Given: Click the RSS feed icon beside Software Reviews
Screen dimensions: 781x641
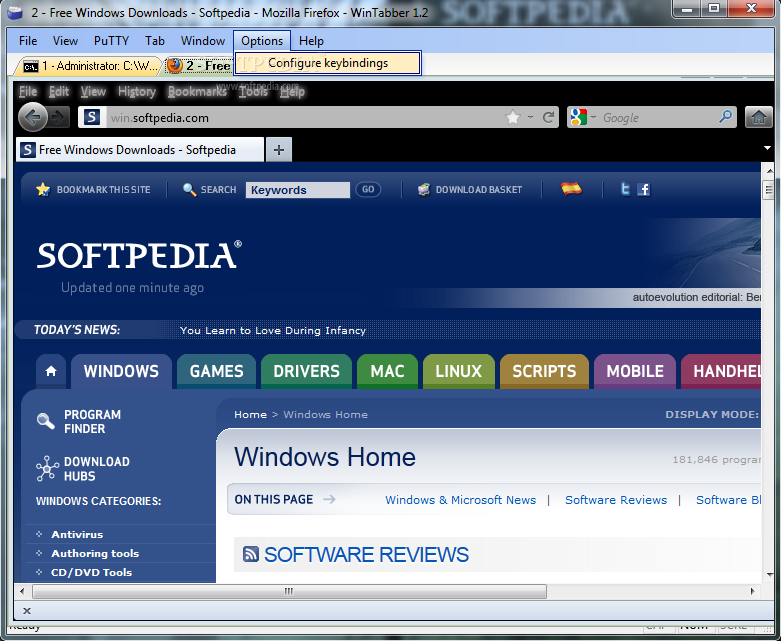Looking at the screenshot, I should (251, 554).
